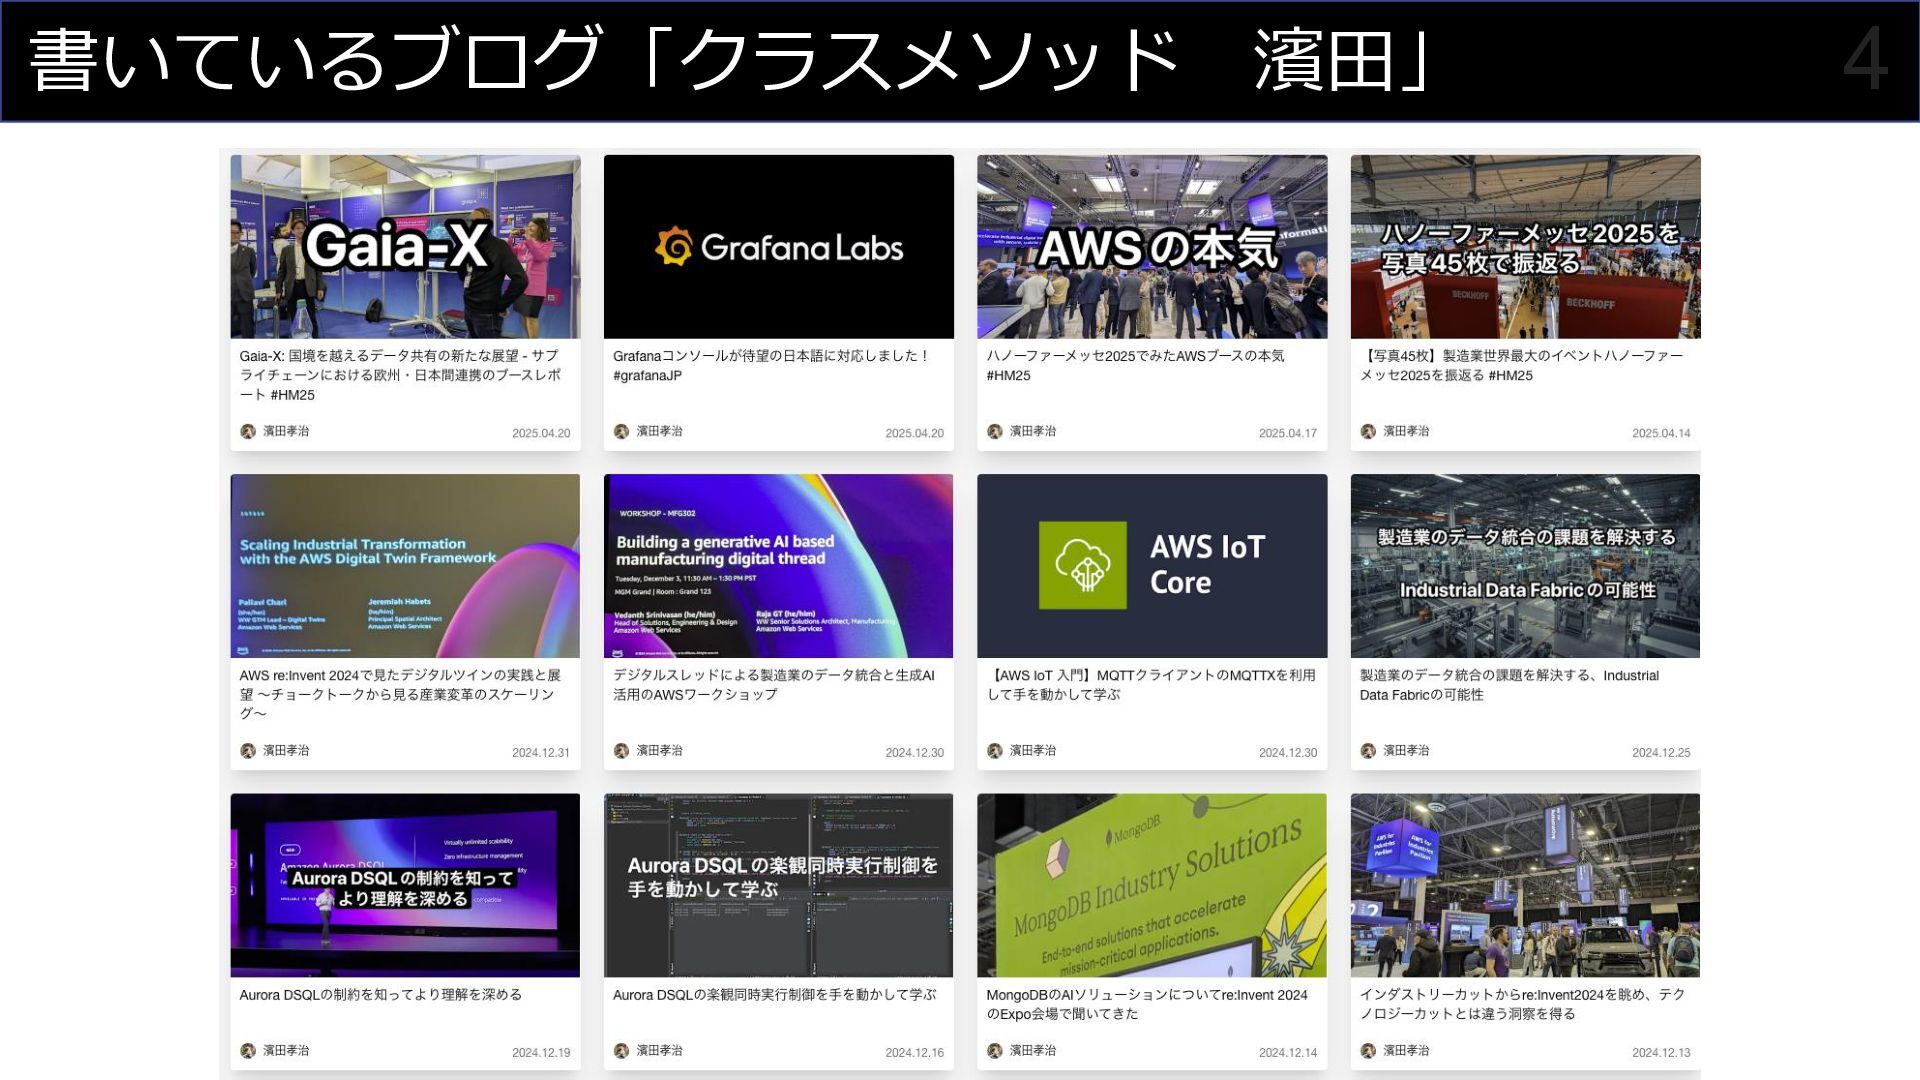Open the Hannover Messe 45 photos thumbnail
This screenshot has height=1080, width=1920.
(x=1525, y=246)
